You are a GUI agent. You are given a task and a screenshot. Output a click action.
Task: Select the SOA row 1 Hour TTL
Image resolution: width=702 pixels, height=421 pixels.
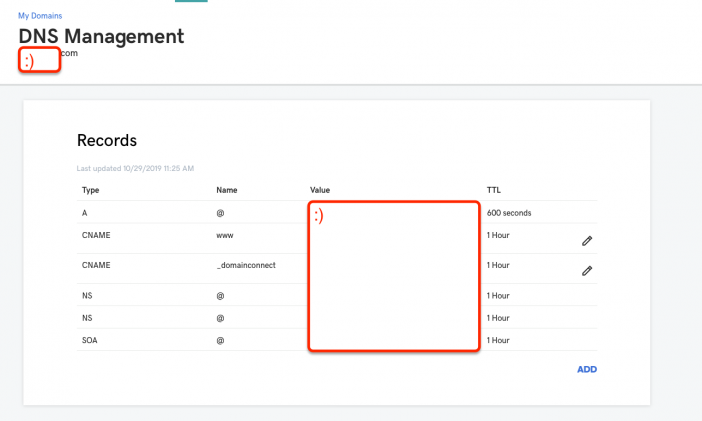point(498,340)
